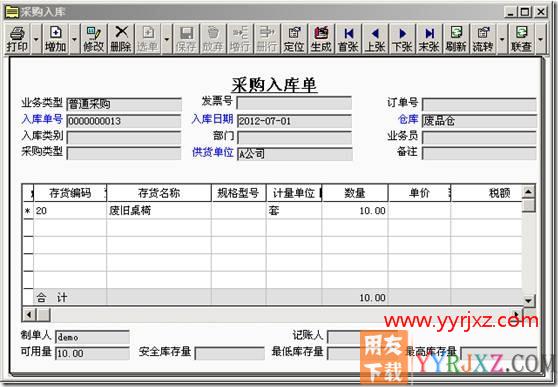Click the row marker asterisk of first row

coord(28,211)
